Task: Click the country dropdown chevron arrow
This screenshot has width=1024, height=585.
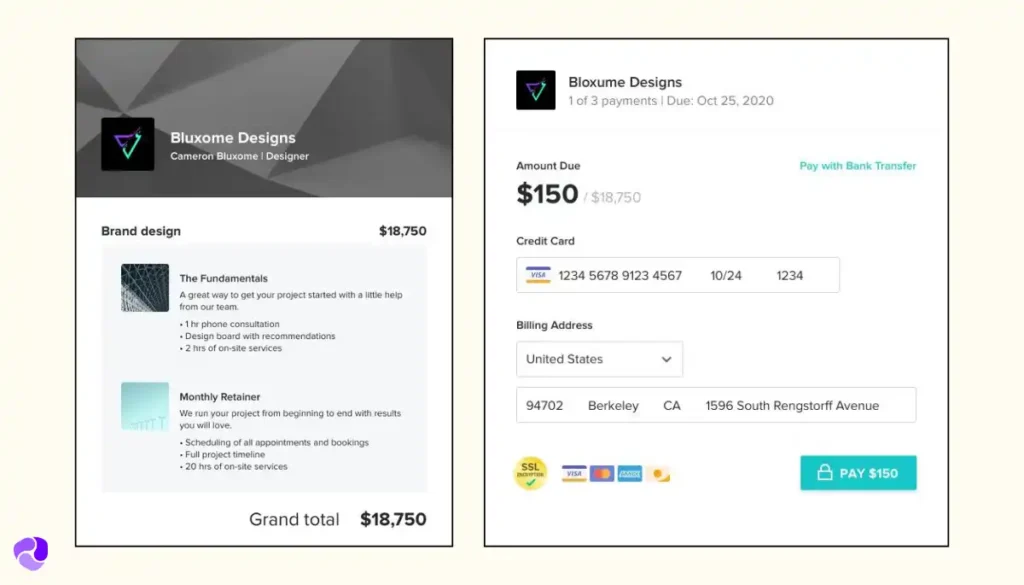Action: tap(668, 359)
